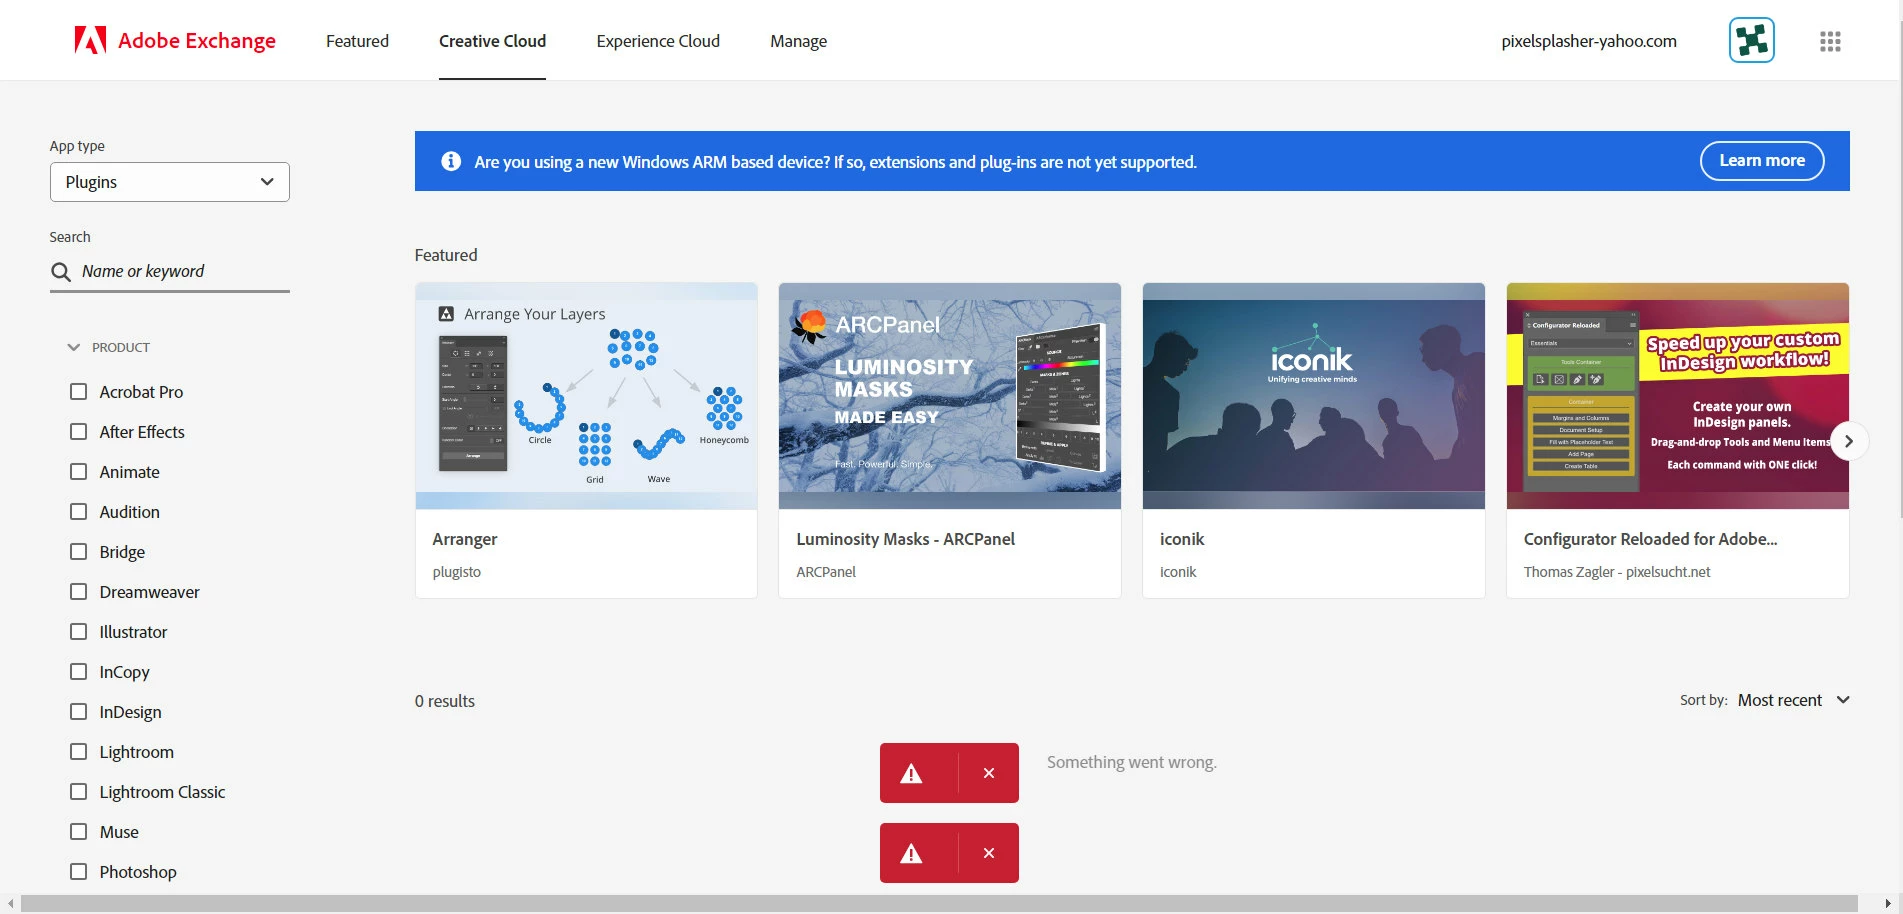Open Luminosity Masks - ARCPanel title
Screen dimensions: 1903x914
[x=905, y=539]
